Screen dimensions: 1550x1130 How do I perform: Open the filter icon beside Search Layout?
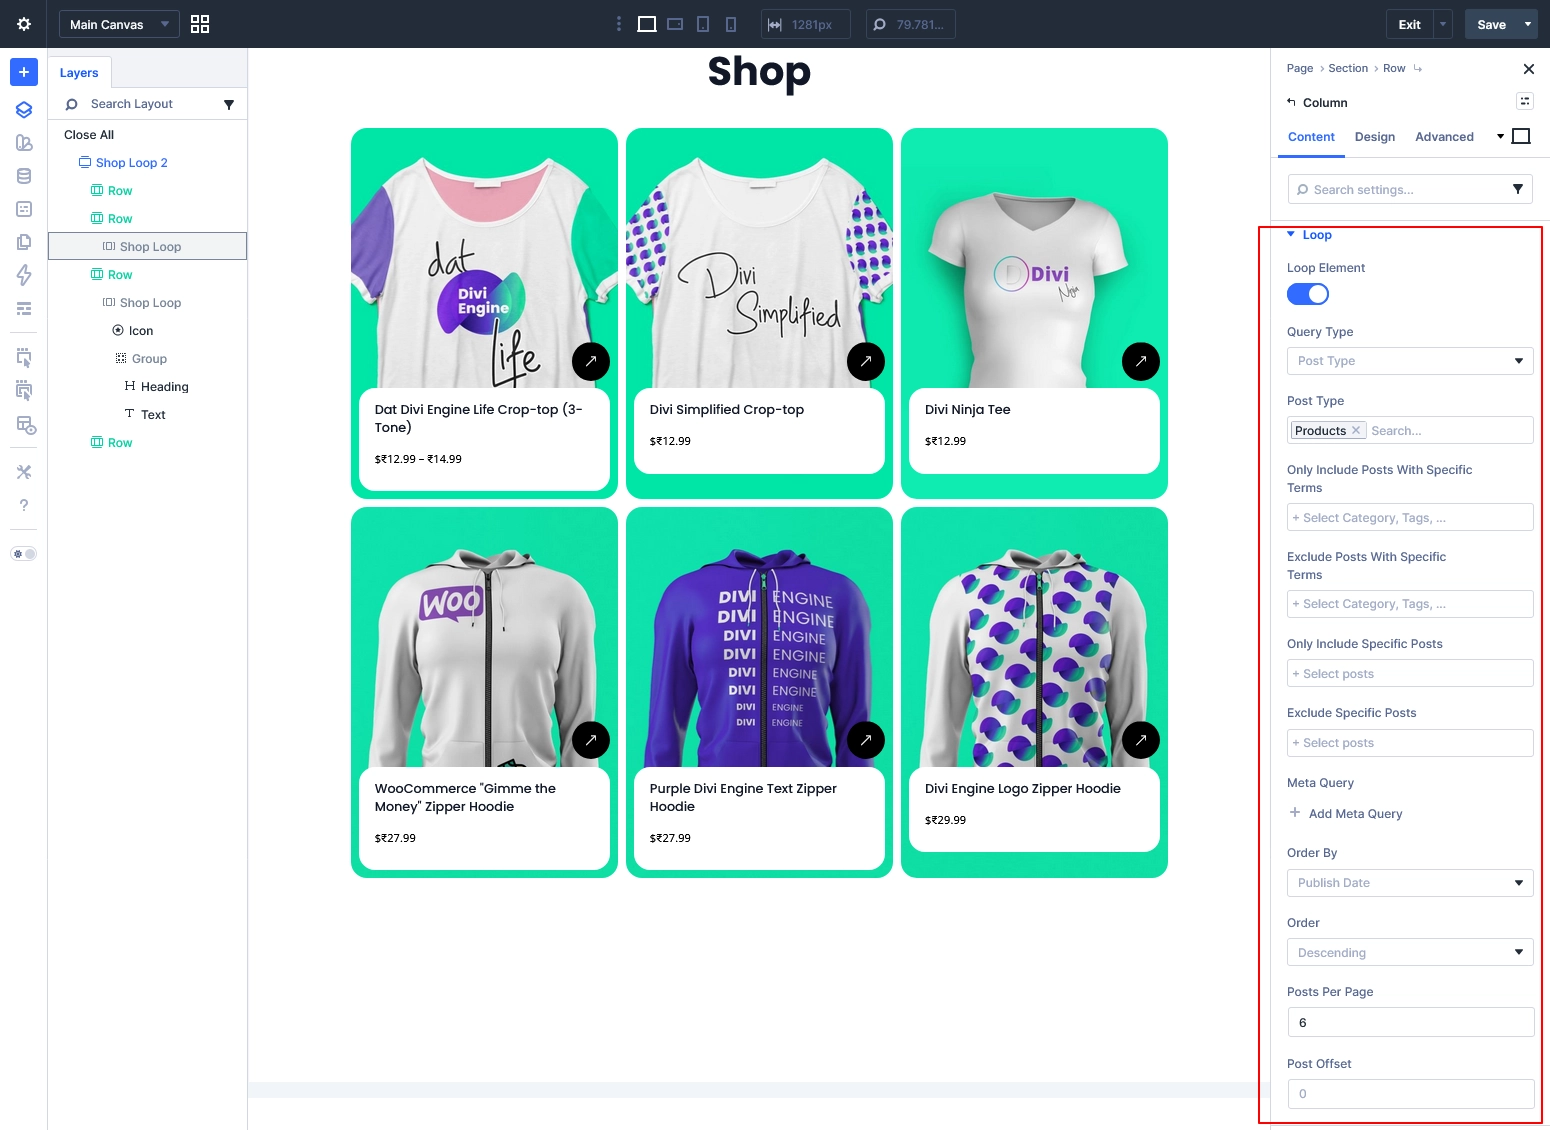[230, 103]
